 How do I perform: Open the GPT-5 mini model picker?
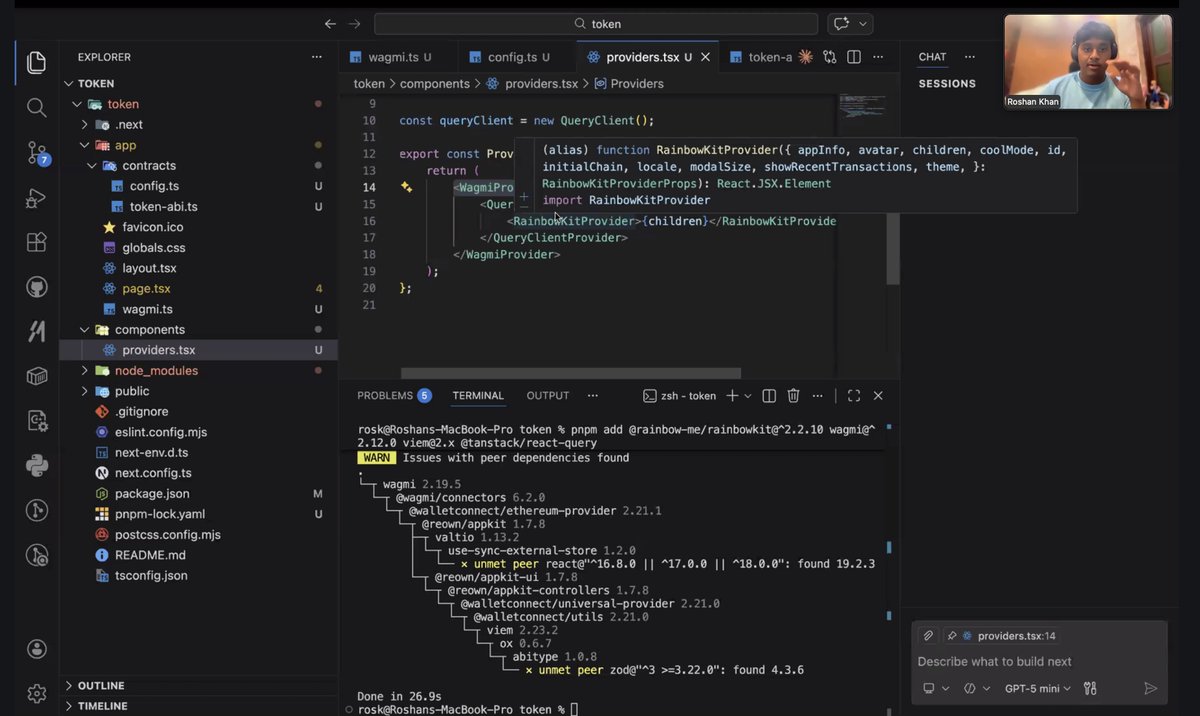(x=1038, y=688)
